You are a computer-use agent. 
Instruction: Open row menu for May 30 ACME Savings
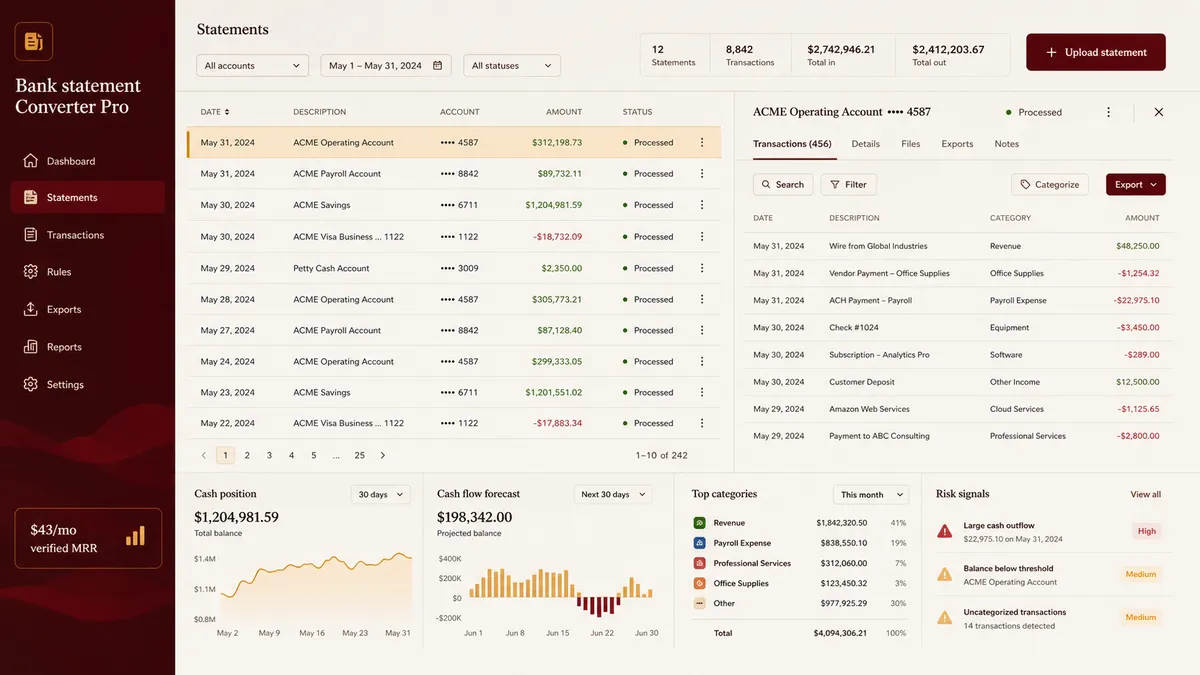(x=702, y=205)
